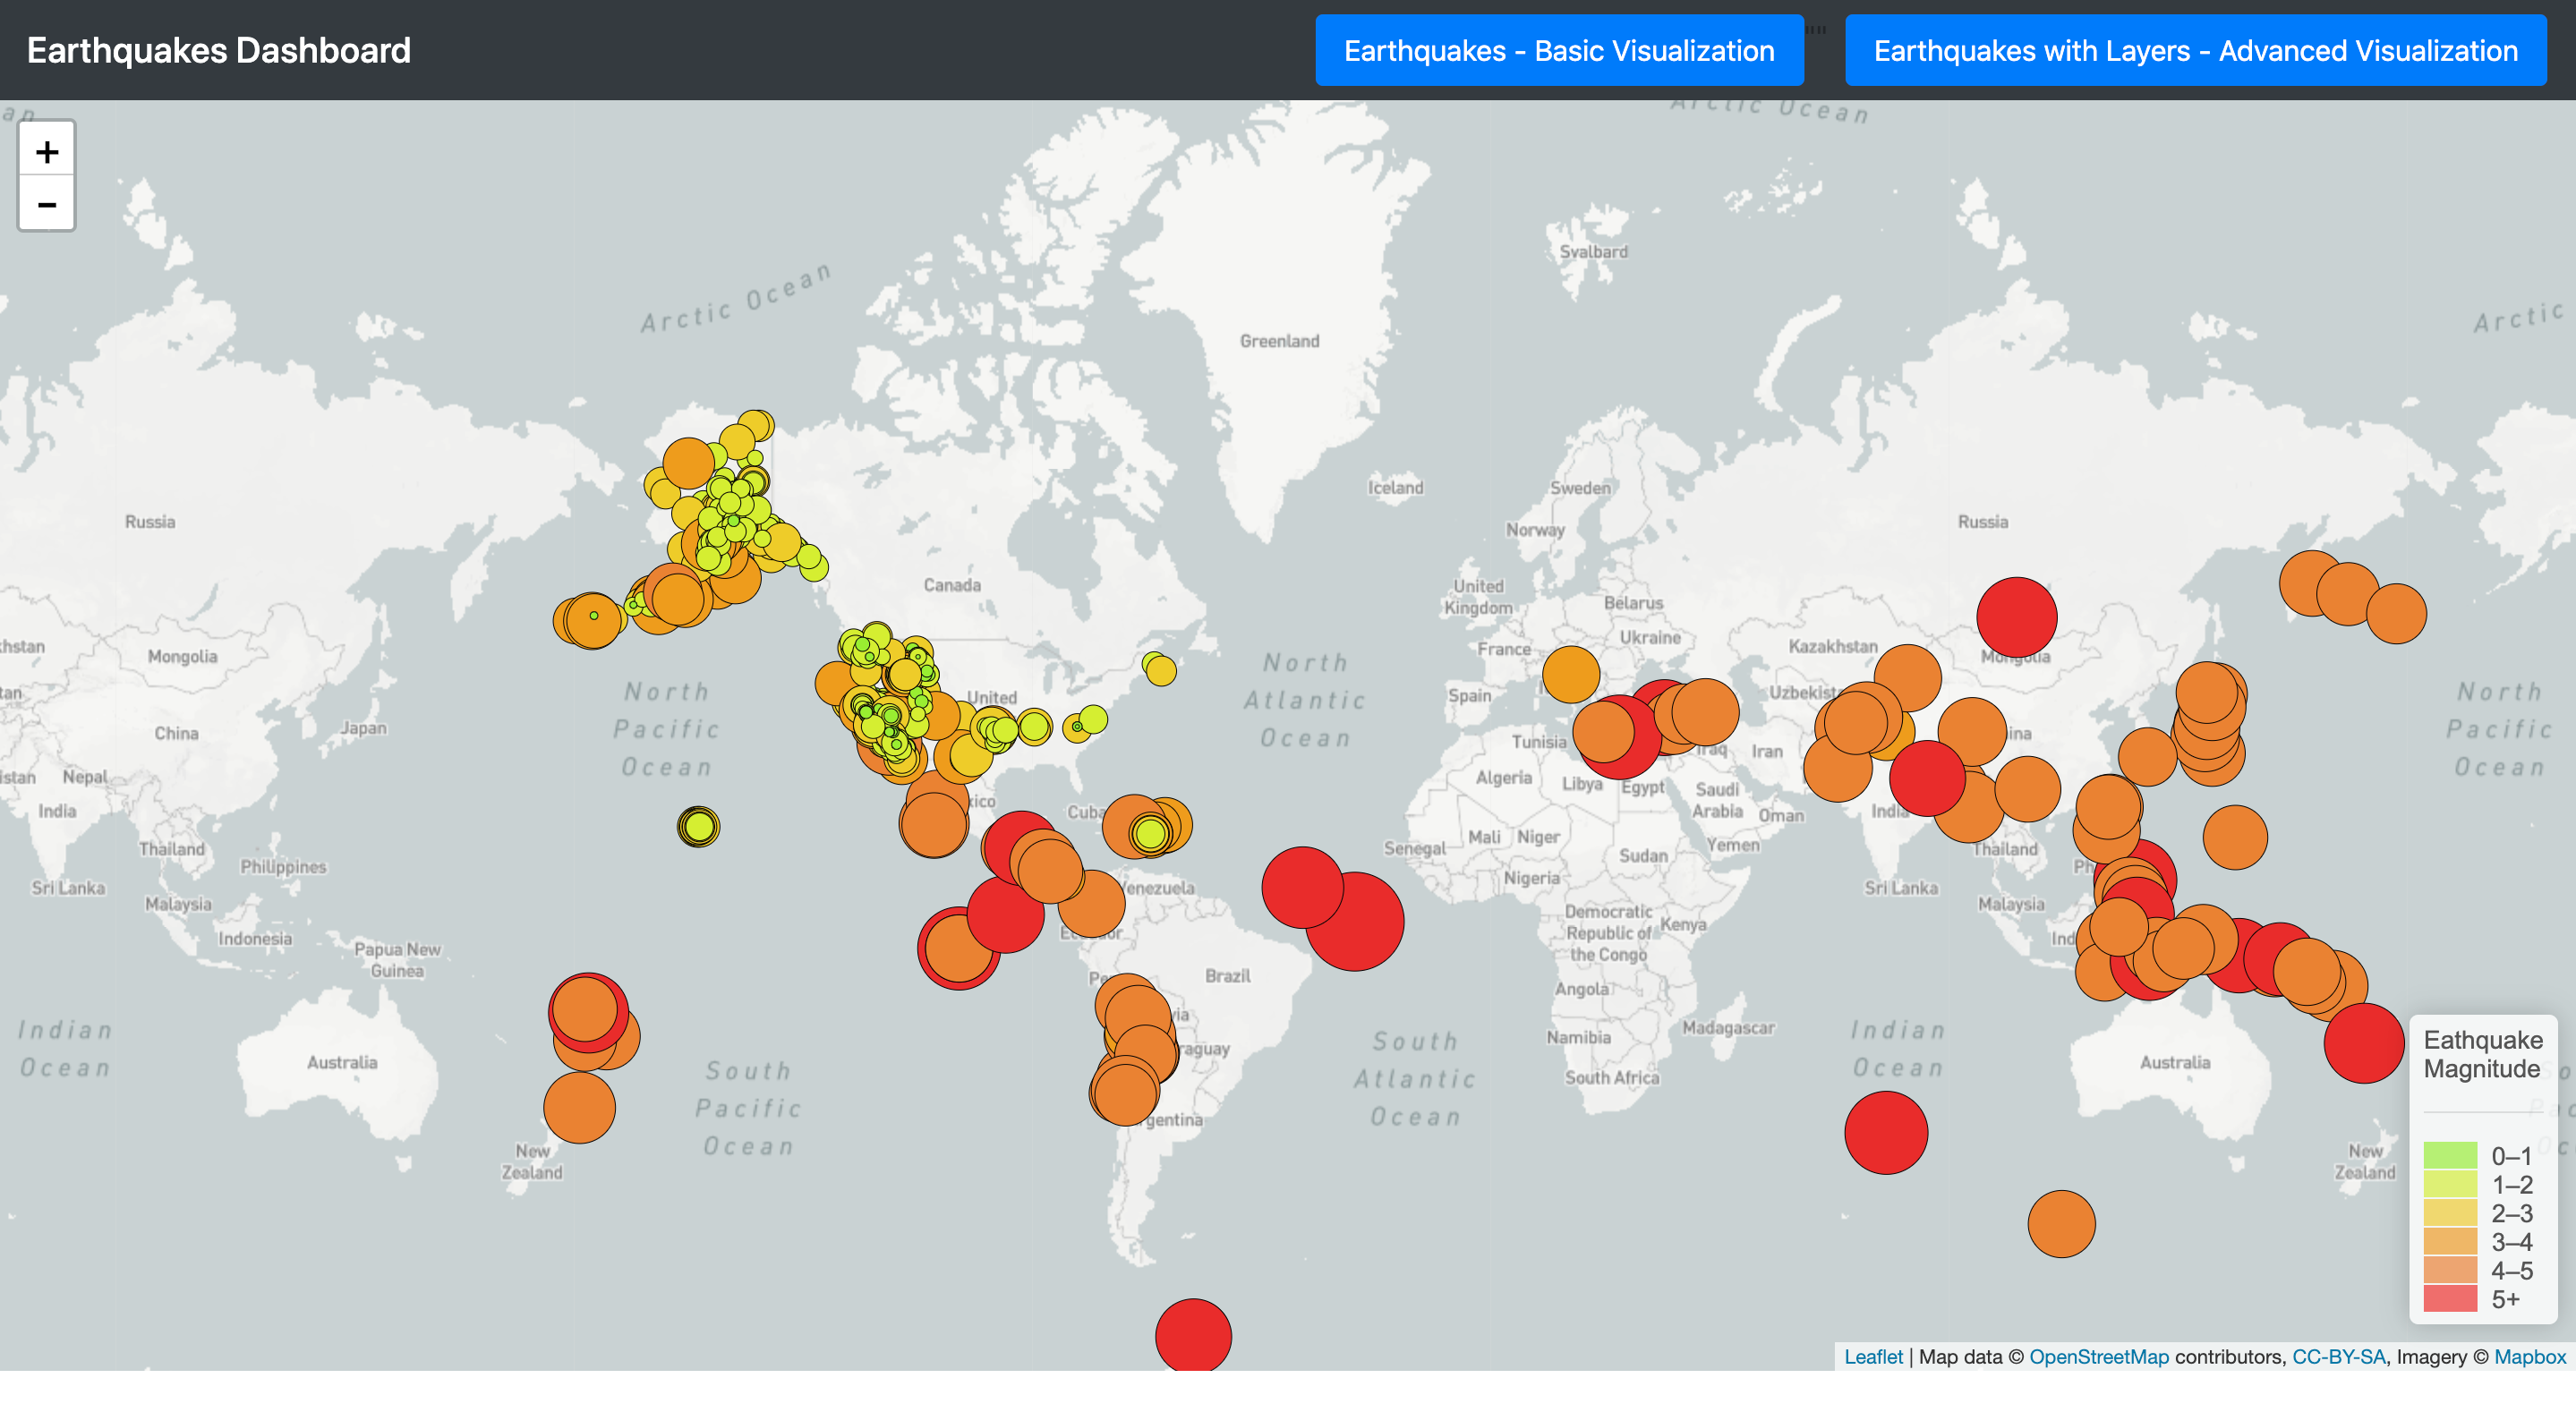Click the zoom out minus button

(46, 205)
